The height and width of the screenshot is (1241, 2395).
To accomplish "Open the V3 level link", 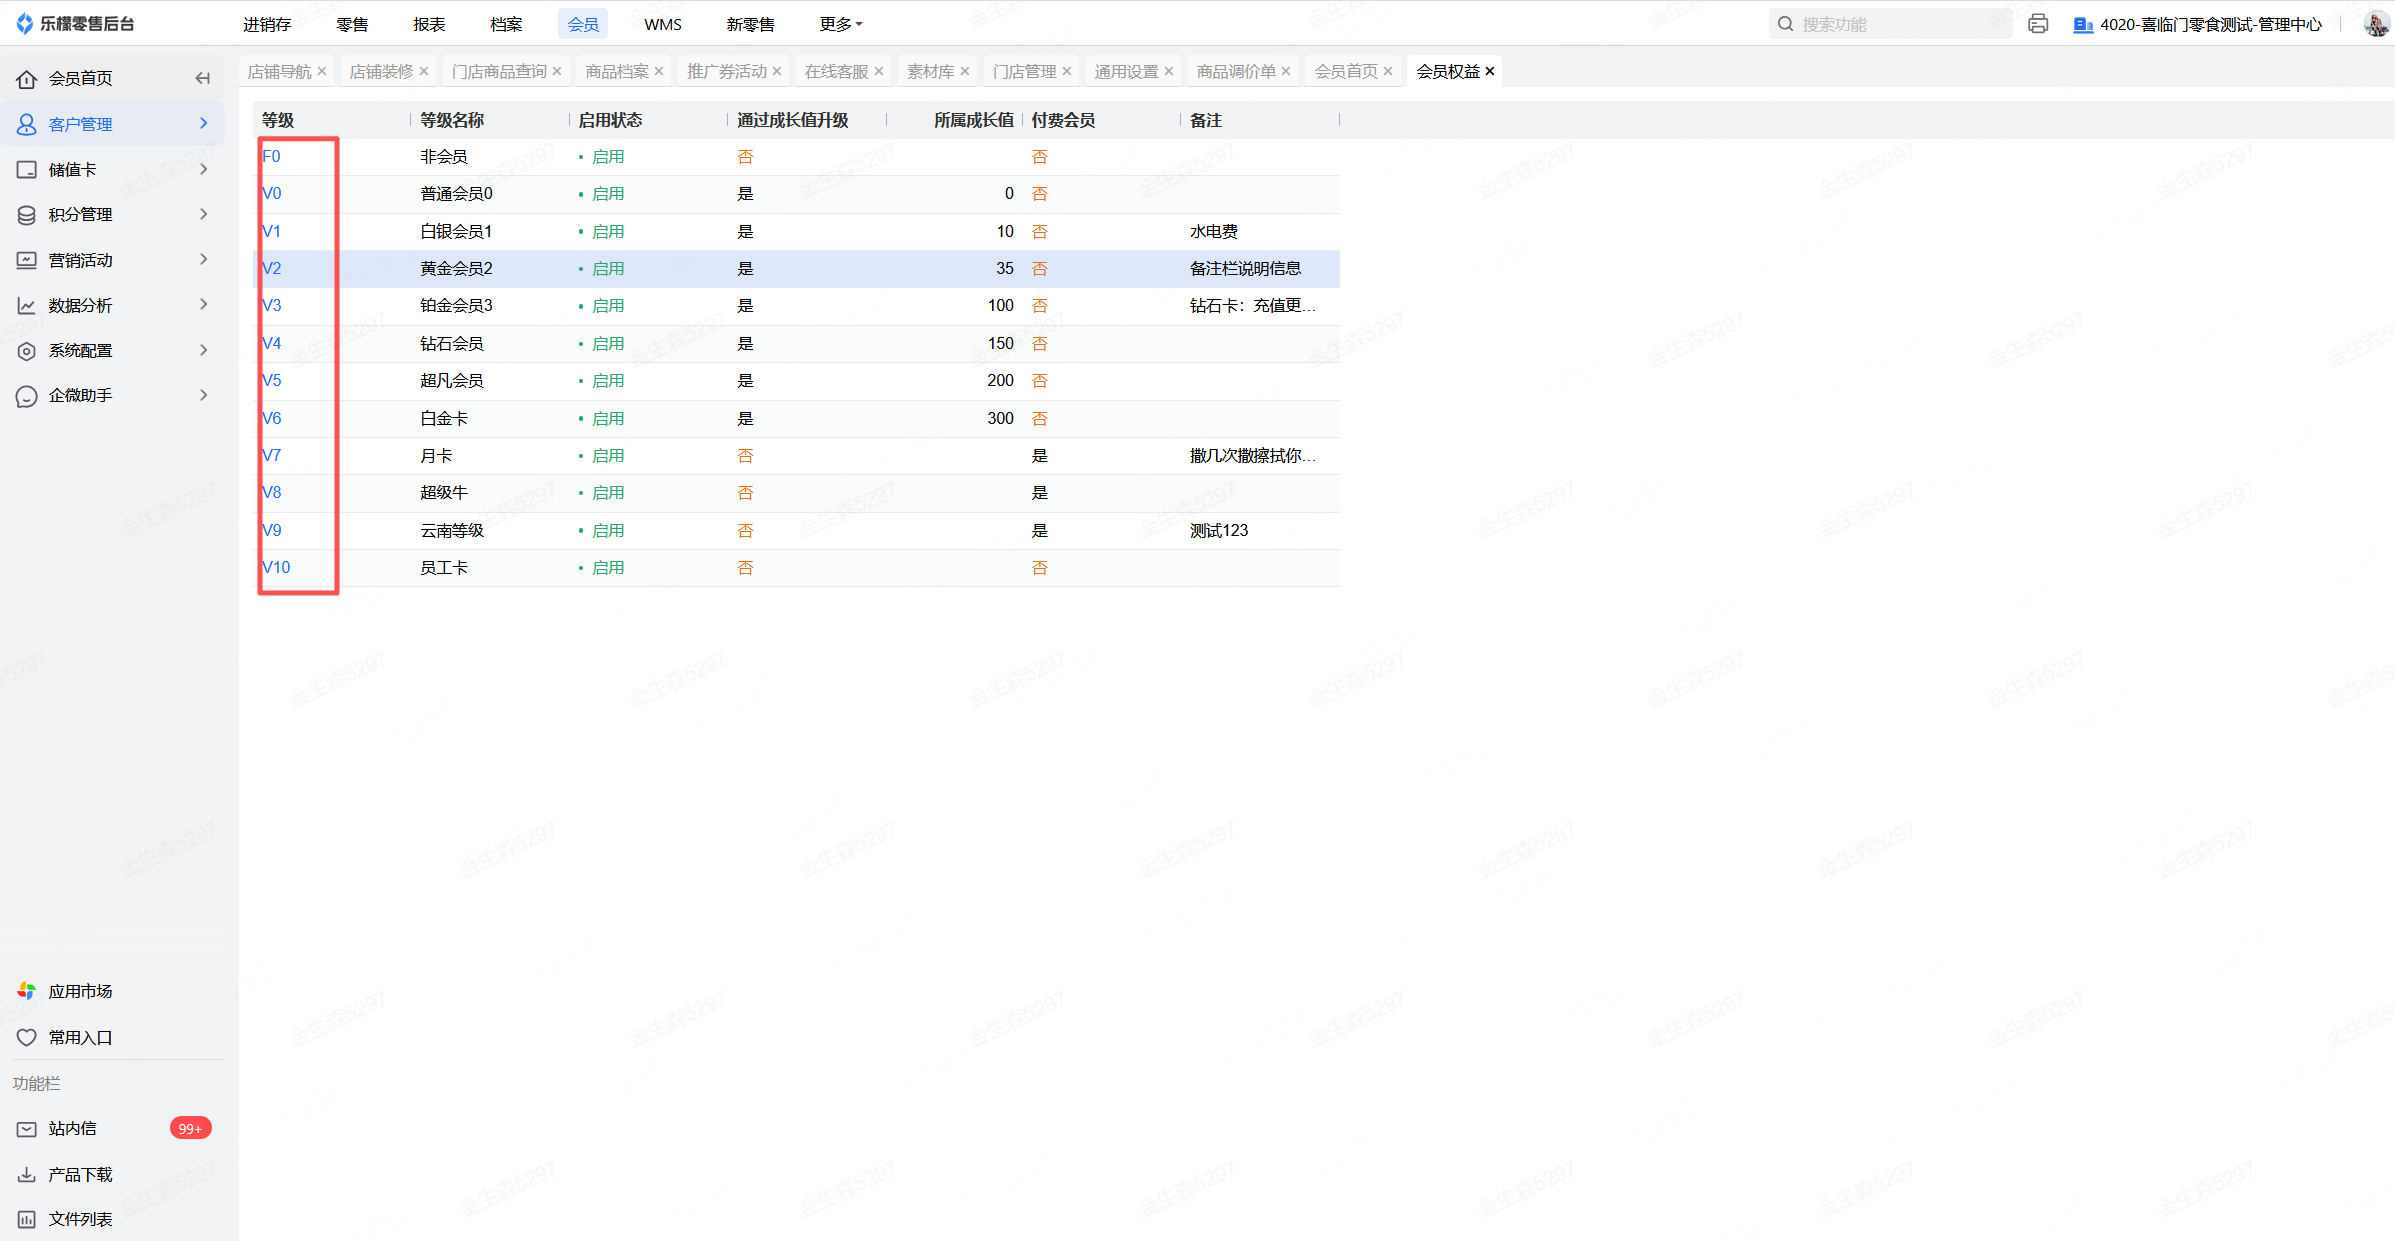I will [x=272, y=306].
